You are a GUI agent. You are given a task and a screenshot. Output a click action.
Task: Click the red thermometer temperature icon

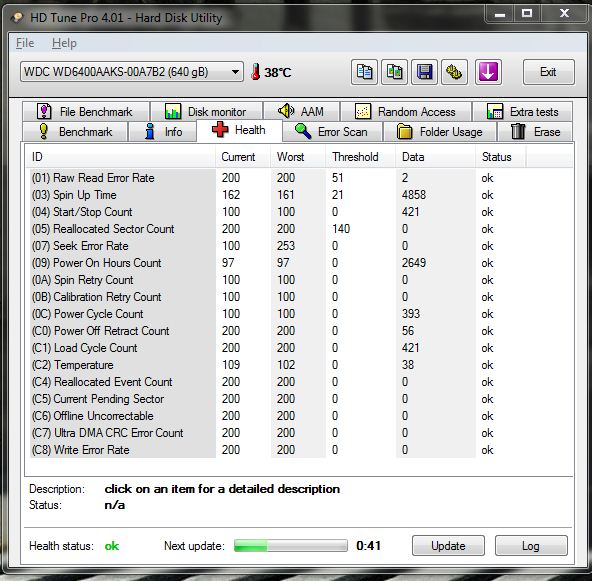256,72
